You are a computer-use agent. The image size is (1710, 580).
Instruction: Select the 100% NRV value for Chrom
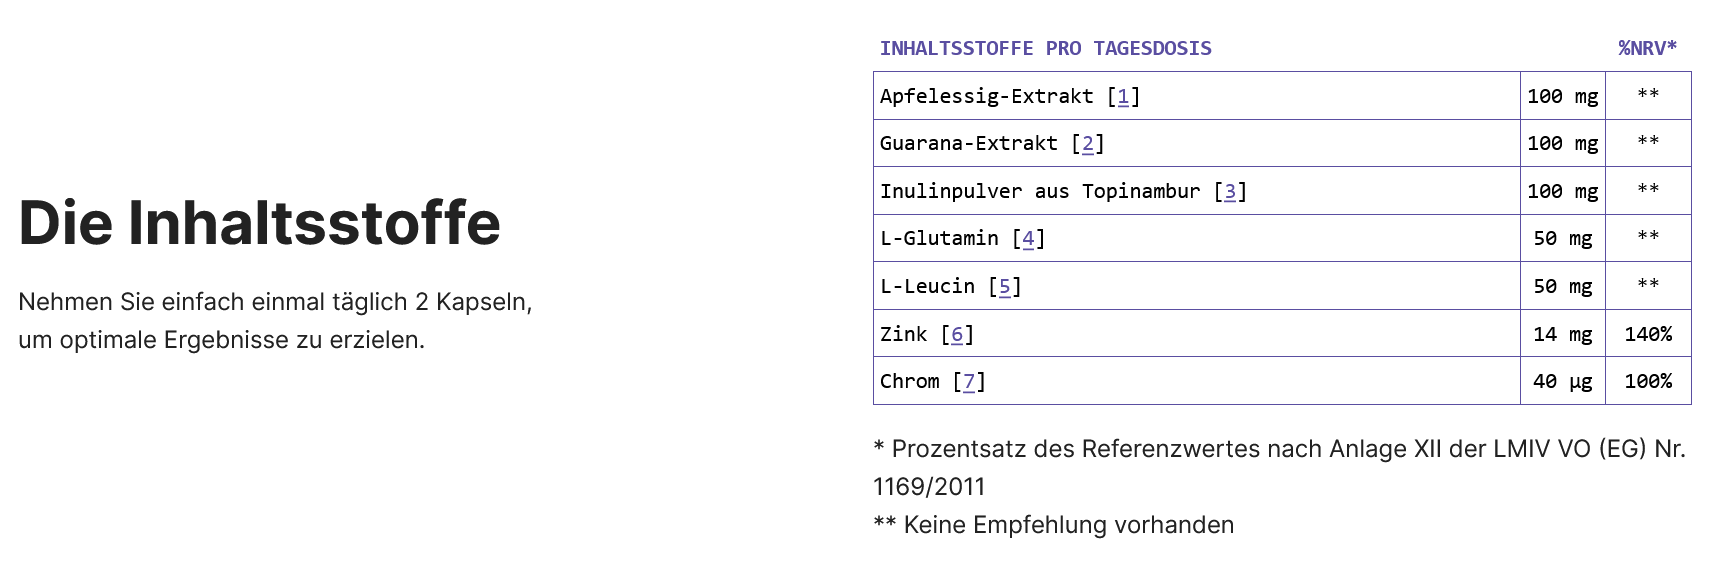1648,381
